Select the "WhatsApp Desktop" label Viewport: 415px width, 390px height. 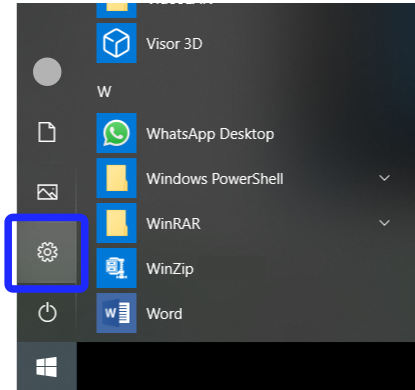tap(210, 134)
